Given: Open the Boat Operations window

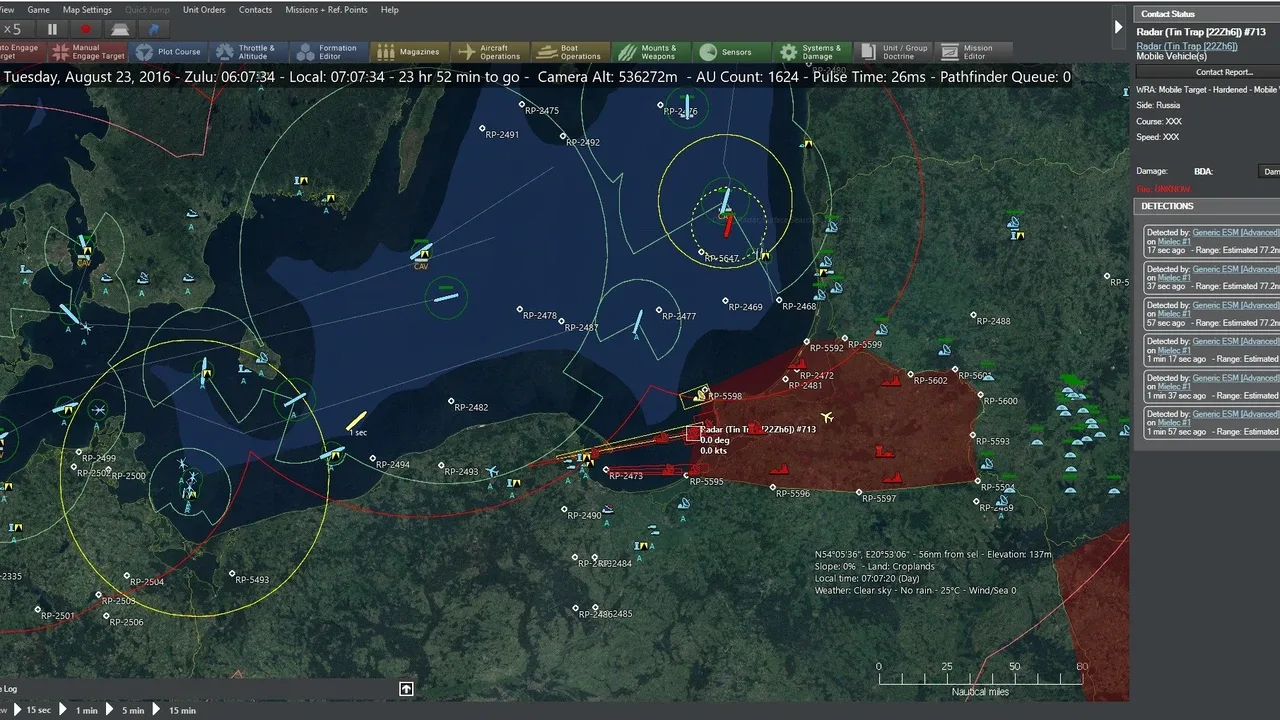Looking at the screenshot, I should [x=570, y=52].
